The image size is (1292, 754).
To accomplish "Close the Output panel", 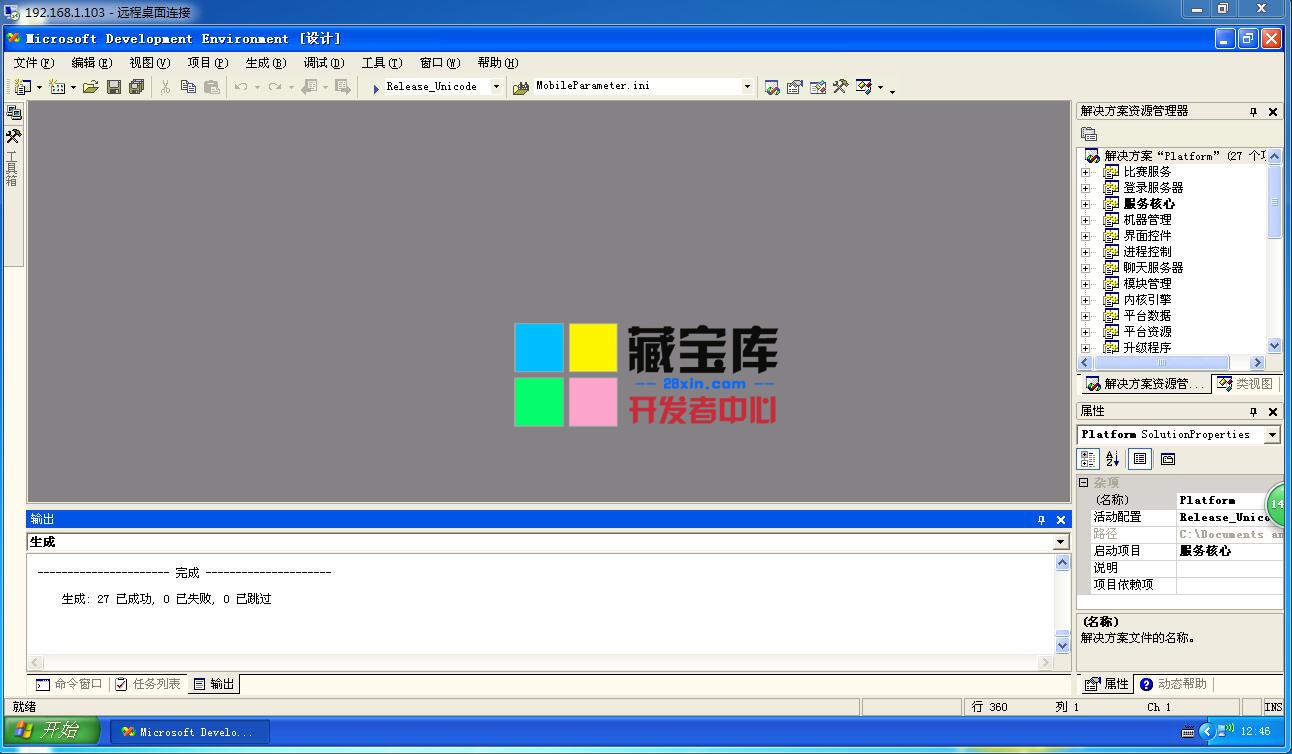I will tap(1061, 520).
